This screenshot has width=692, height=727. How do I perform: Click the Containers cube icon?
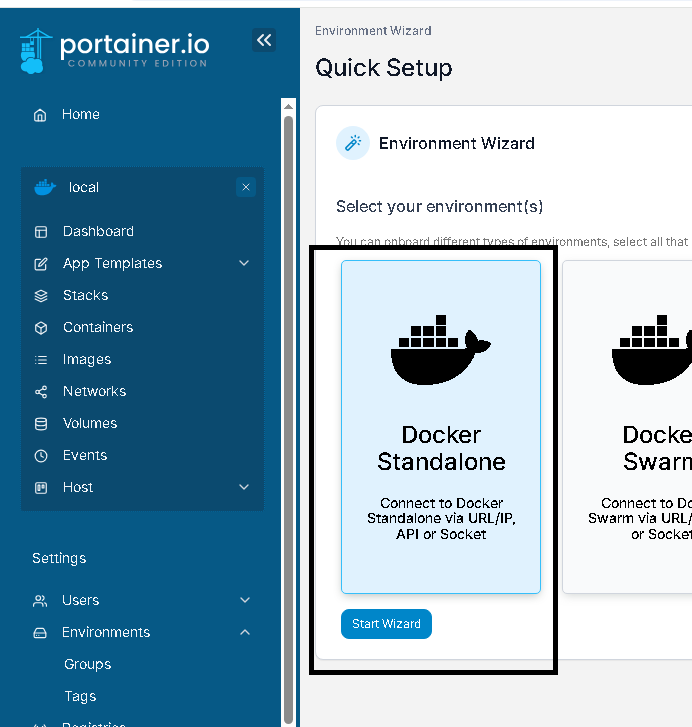41,328
